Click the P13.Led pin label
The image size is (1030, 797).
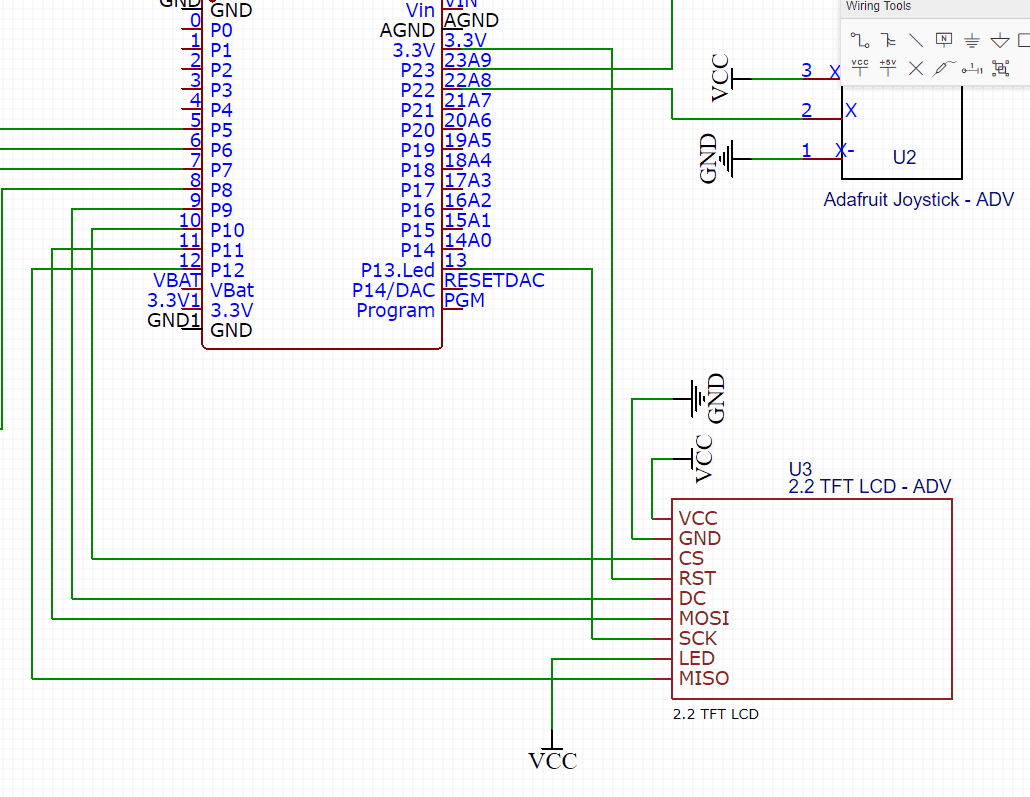(396, 270)
